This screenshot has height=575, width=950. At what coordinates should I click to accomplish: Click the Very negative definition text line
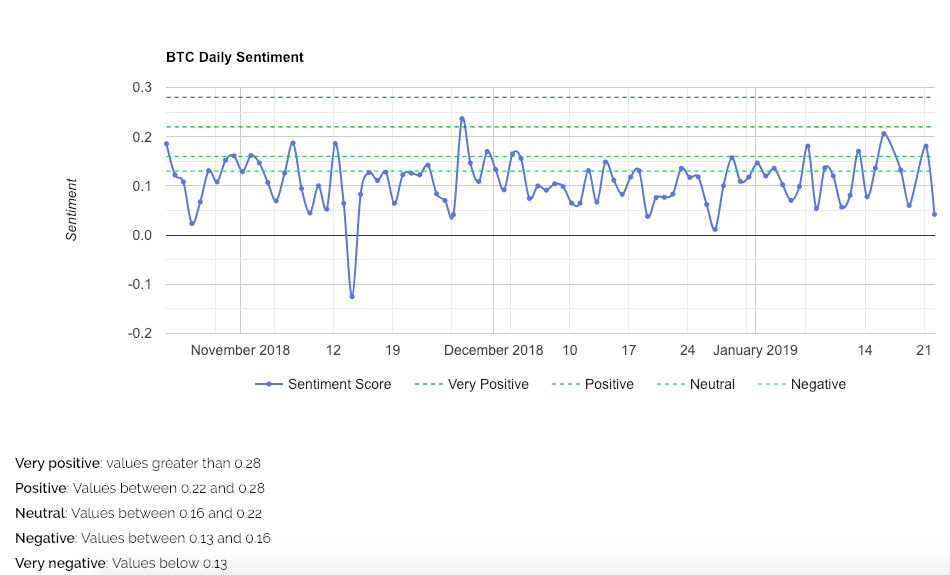pos(121,563)
